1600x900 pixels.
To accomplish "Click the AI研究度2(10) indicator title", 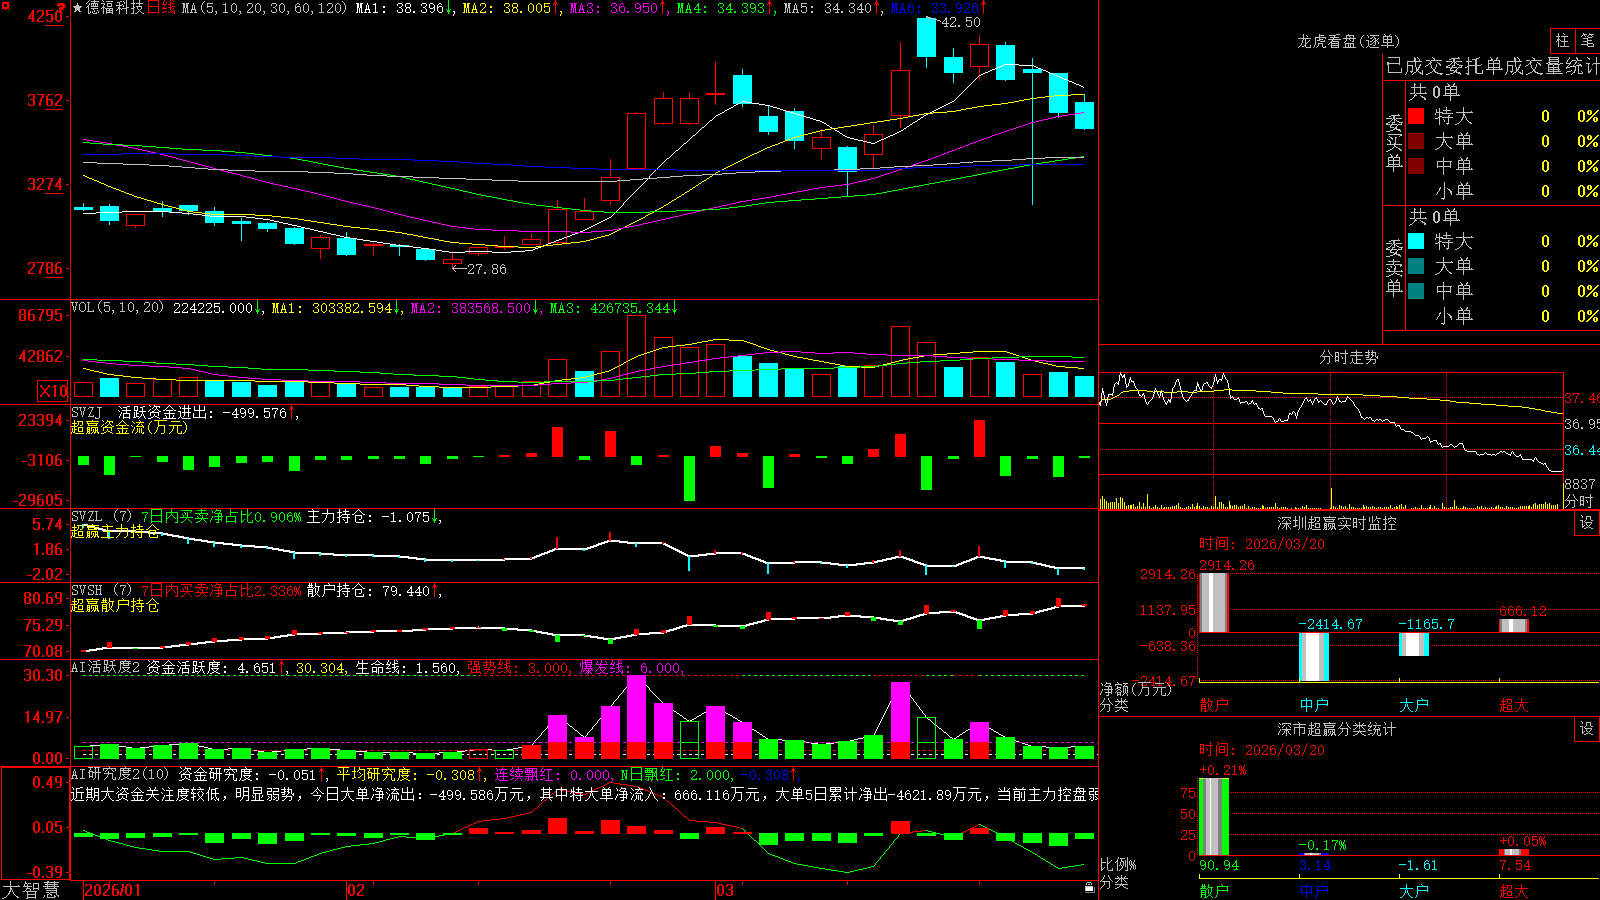I will 120,774.
